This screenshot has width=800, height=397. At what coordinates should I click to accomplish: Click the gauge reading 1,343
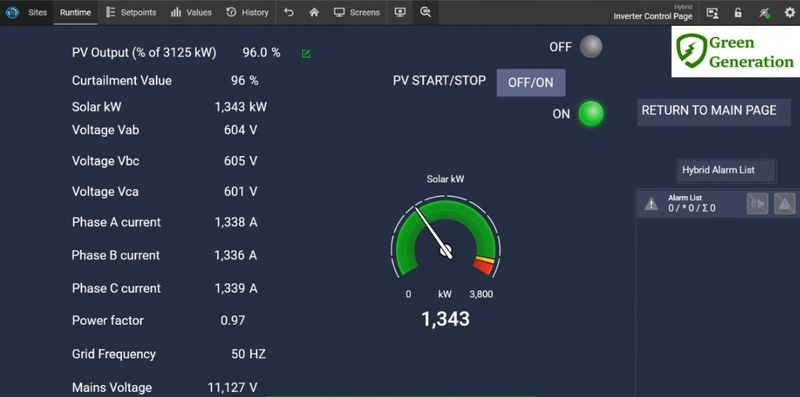pyautogui.click(x=445, y=319)
